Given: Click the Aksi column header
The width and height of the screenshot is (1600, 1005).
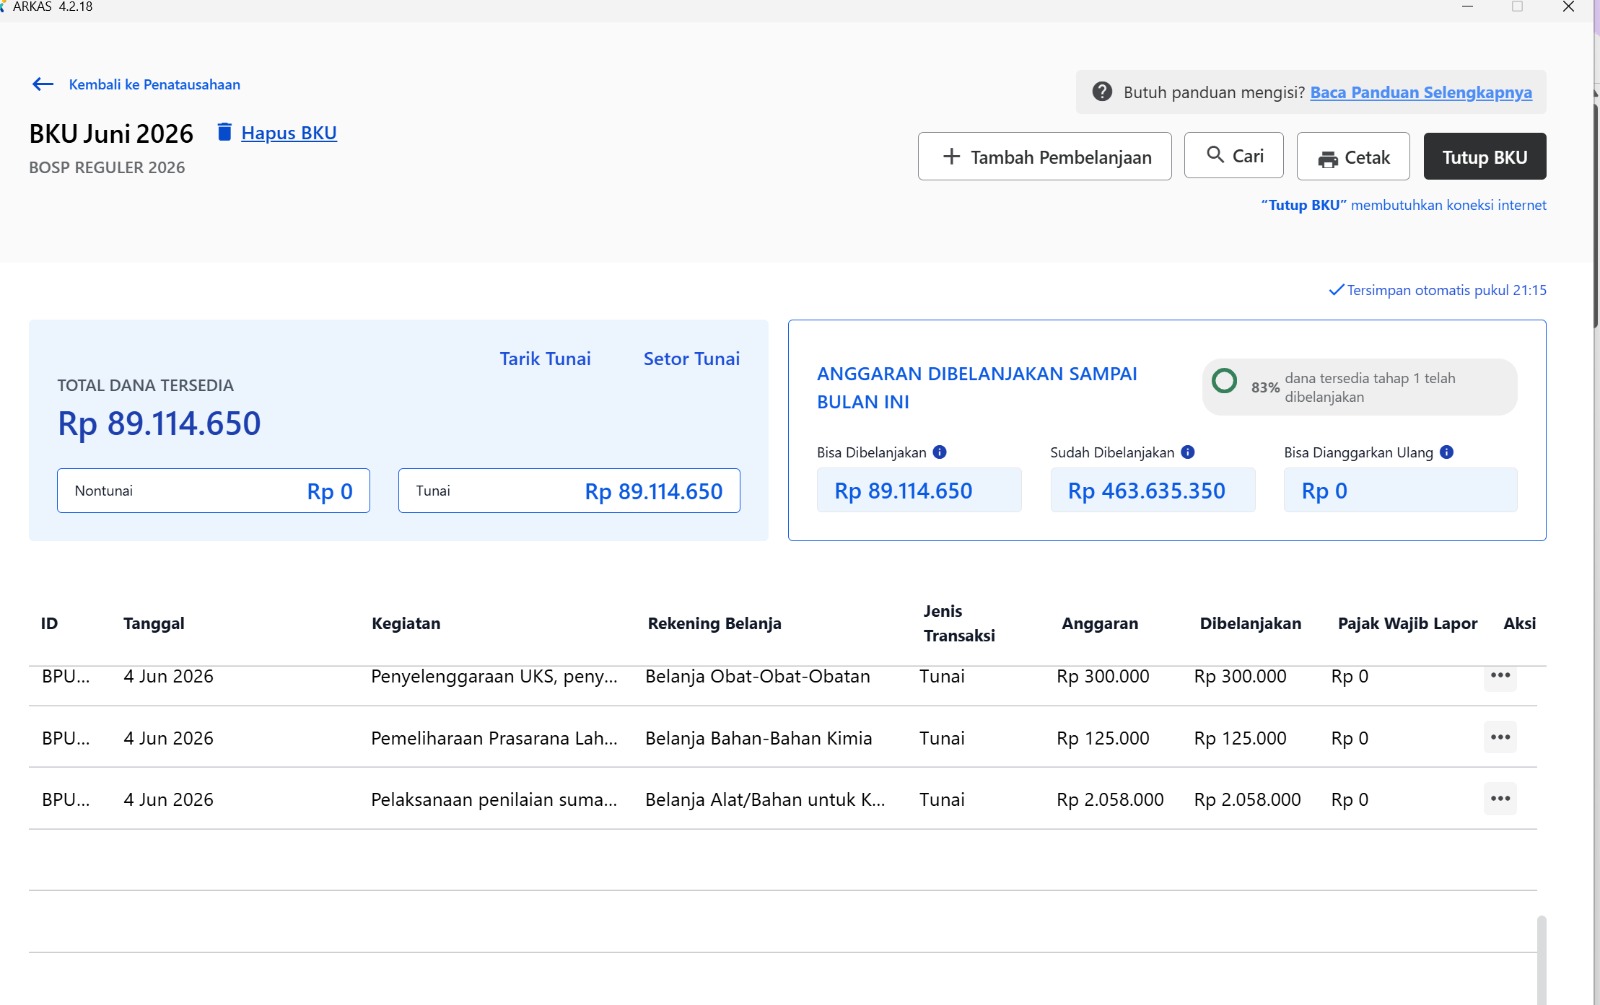Looking at the screenshot, I should pyautogui.click(x=1520, y=623).
